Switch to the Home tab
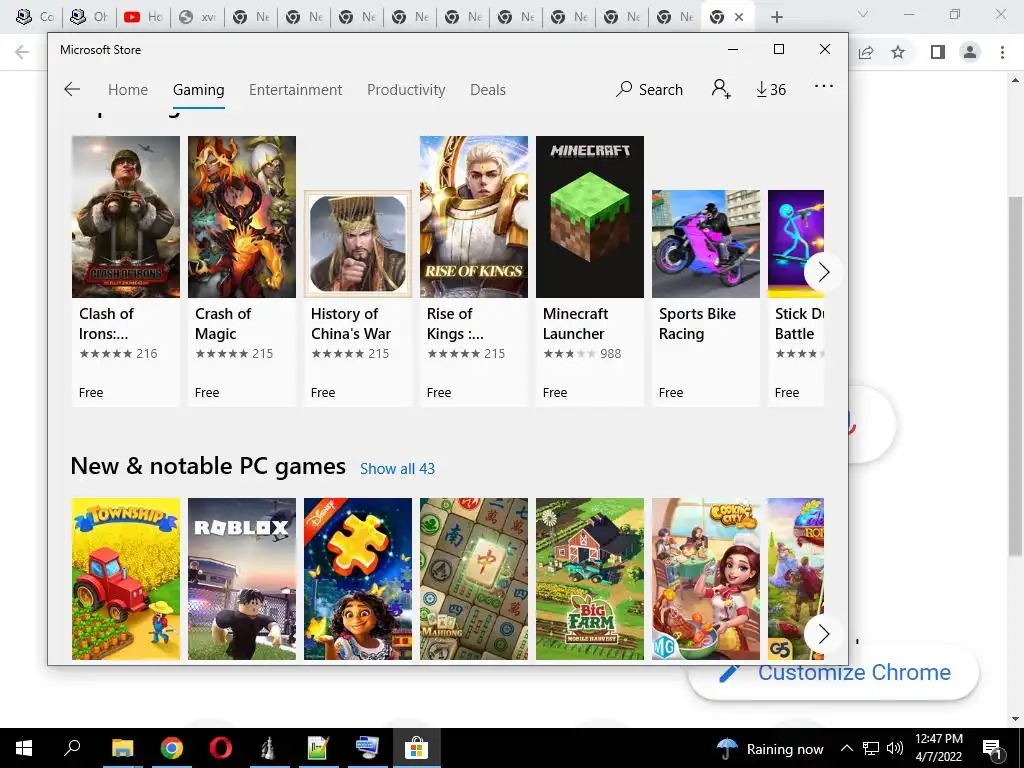 pos(128,89)
